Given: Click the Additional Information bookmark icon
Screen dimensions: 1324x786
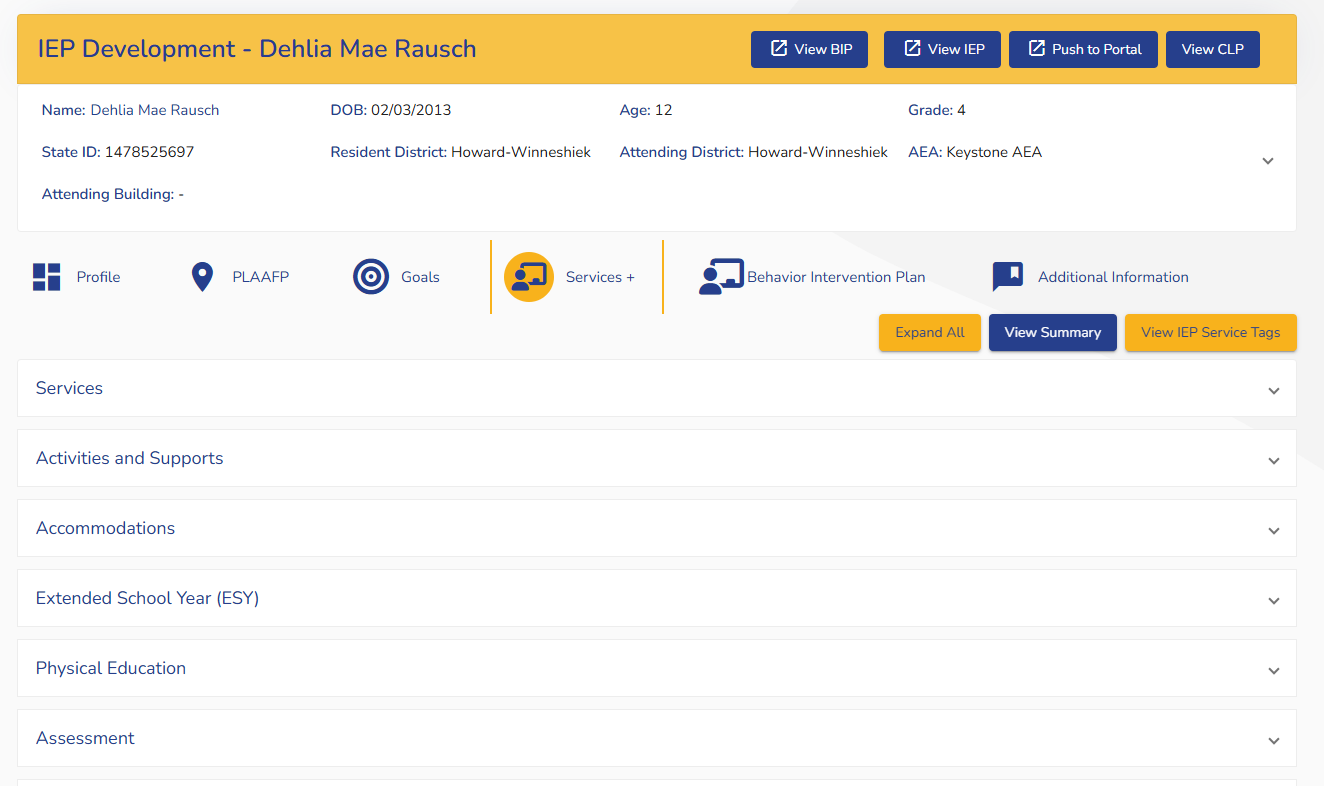Looking at the screenshot, I should pyautogui.click(x=1007, y=277).
